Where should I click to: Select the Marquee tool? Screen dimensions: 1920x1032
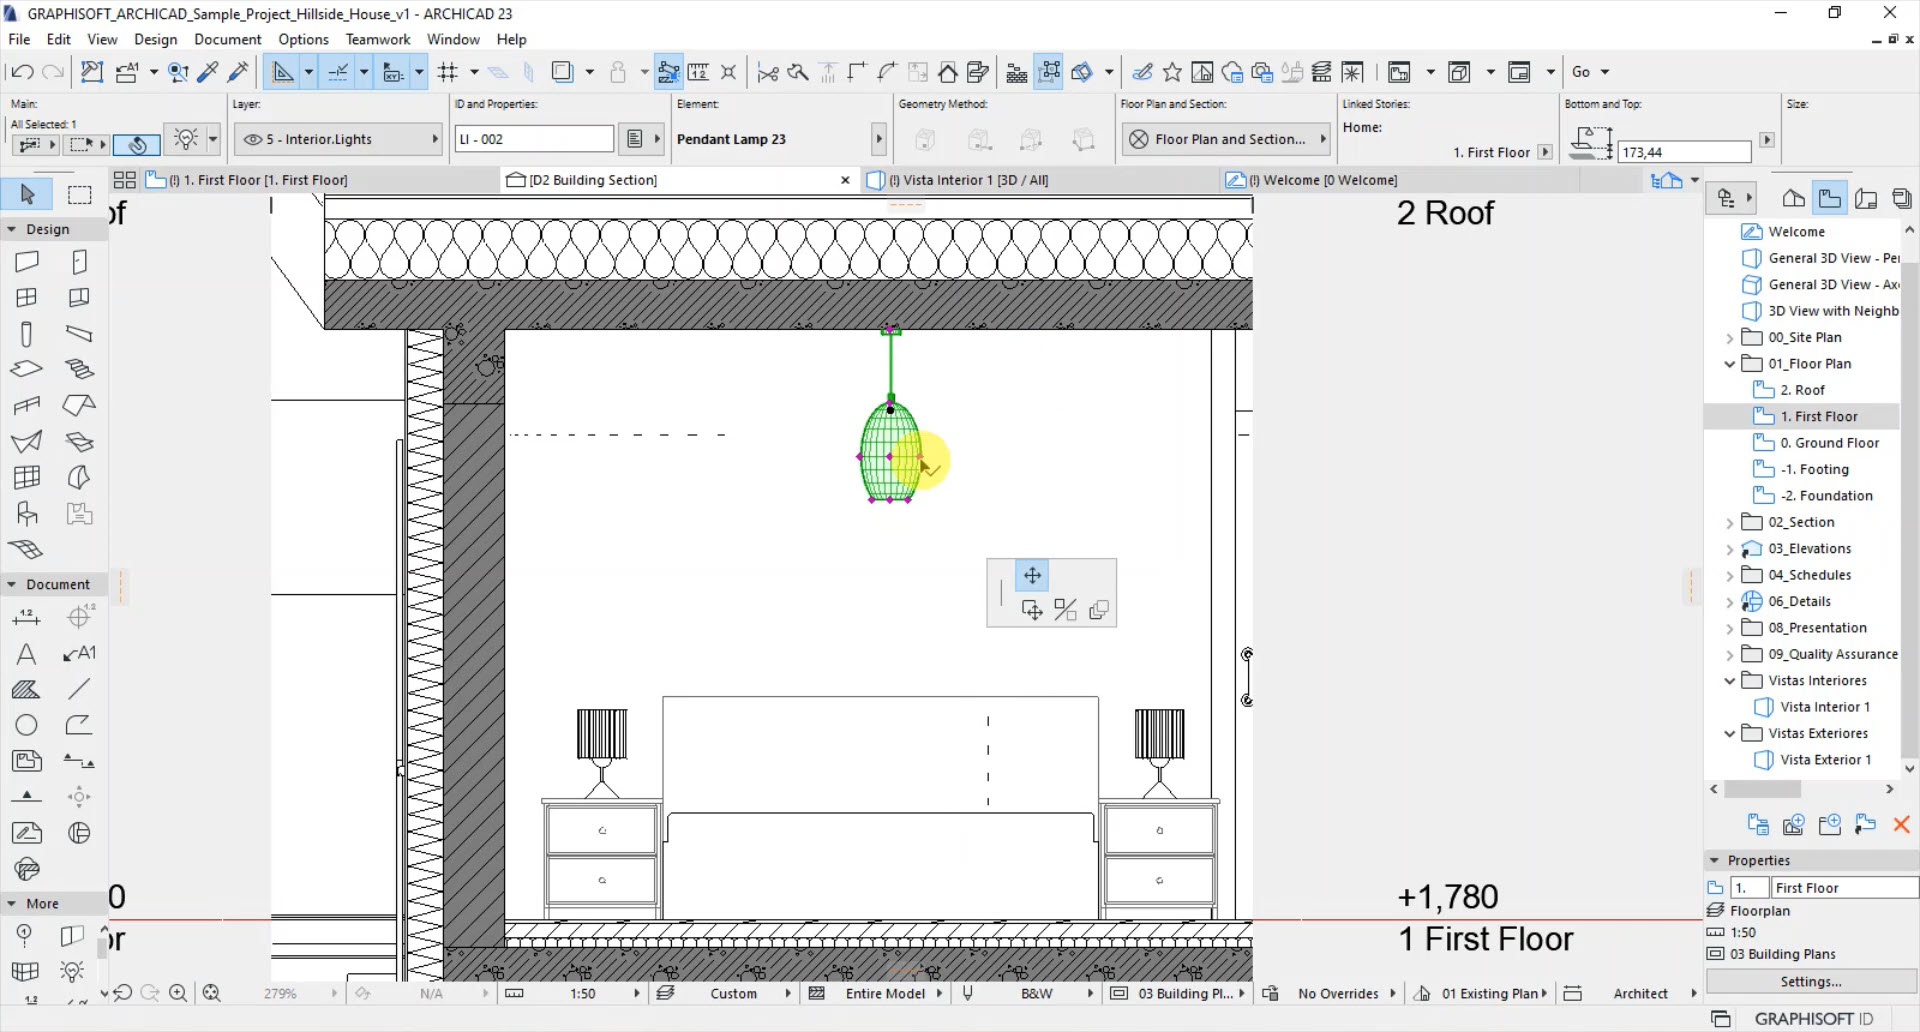79,194
